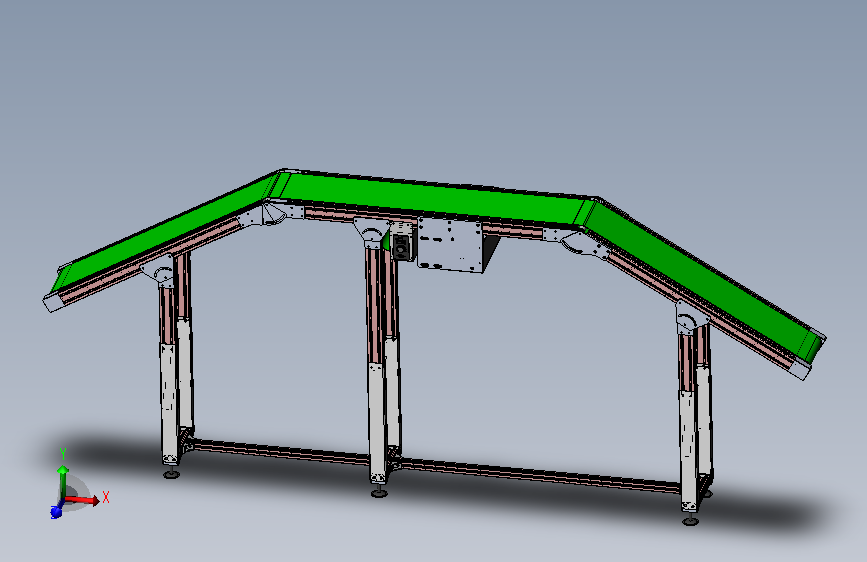This screenshot has width=867, height=562.
Task: Select the right bend joint bracket of the conveyor frame
Action: coord(578,243)
